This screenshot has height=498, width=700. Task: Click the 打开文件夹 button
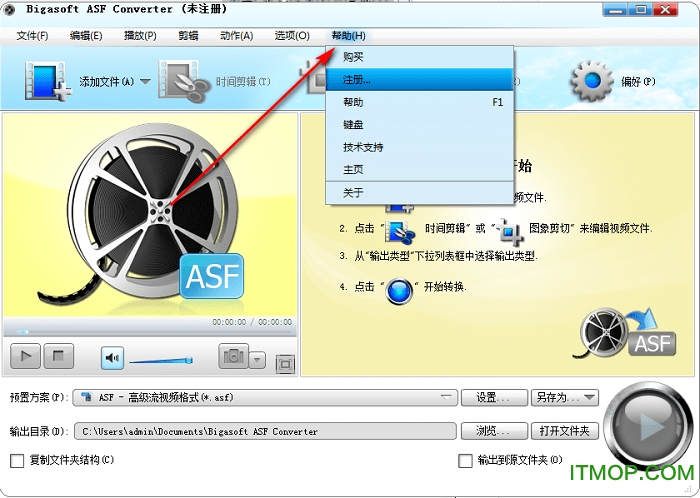565,431
